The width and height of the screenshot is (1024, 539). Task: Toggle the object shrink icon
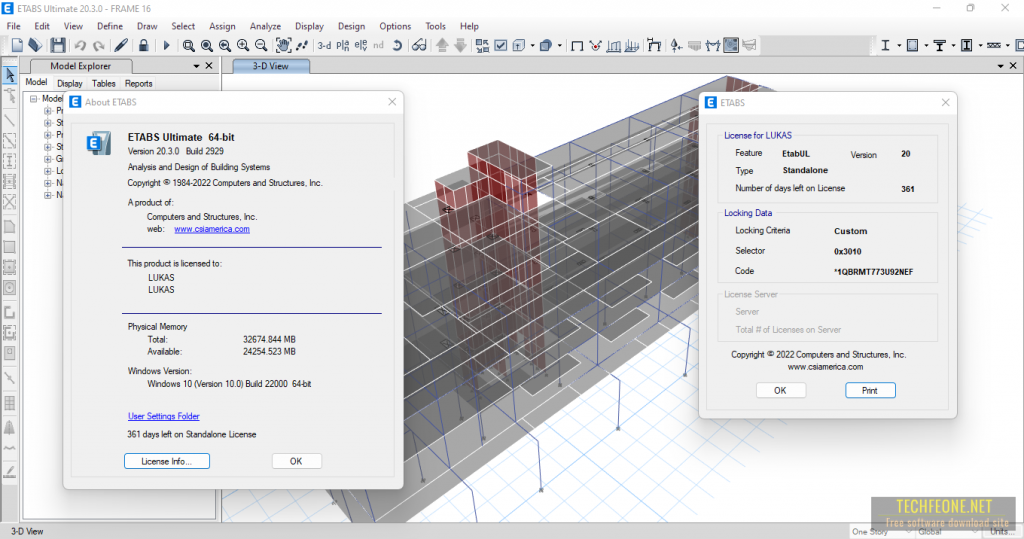(x=483, y=45)
